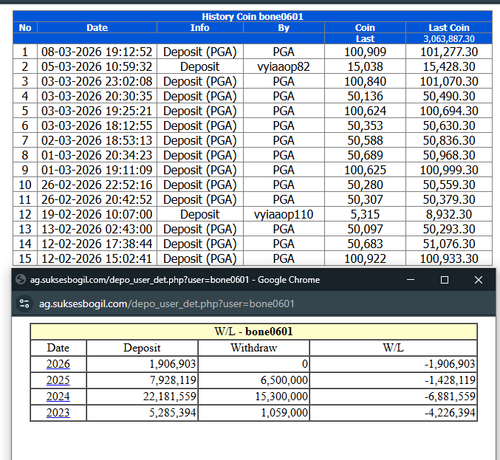Click the globe favicon in popup title bar
The height and width of the screenshot is (460, 500).
point(21,280)
